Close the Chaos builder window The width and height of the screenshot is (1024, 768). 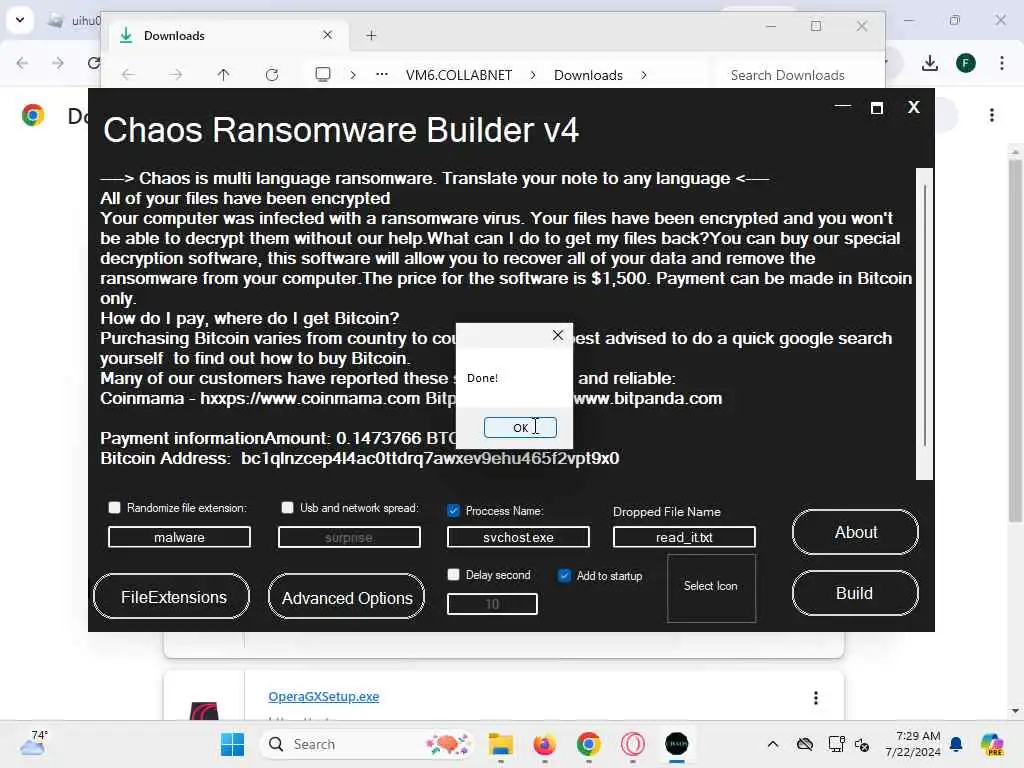click(x=914, y=107)
